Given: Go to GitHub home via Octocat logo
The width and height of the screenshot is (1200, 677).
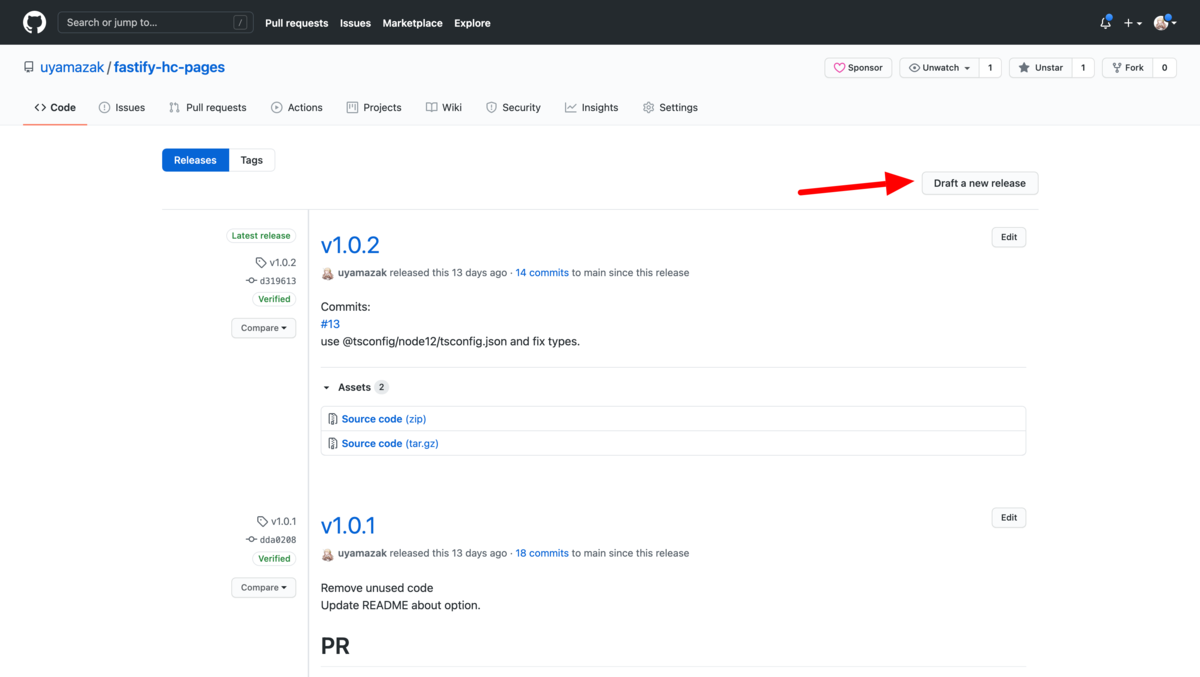Looking at the screenshot, I should [34, 22].
